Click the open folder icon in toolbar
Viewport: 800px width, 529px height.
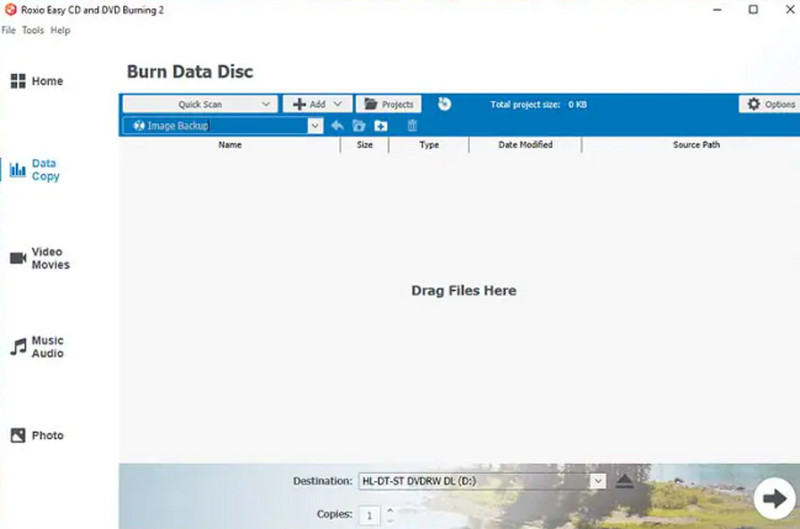click(x=358, y=126)
